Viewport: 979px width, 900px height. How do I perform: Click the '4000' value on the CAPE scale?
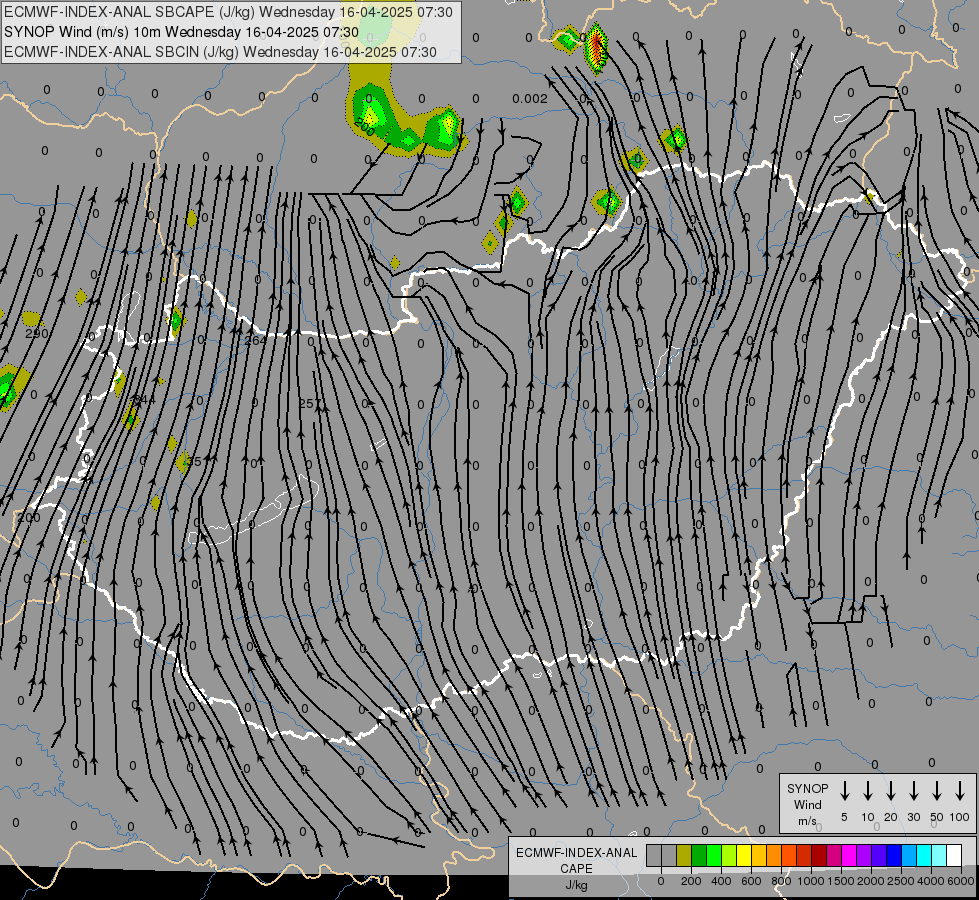click(931, 881)
